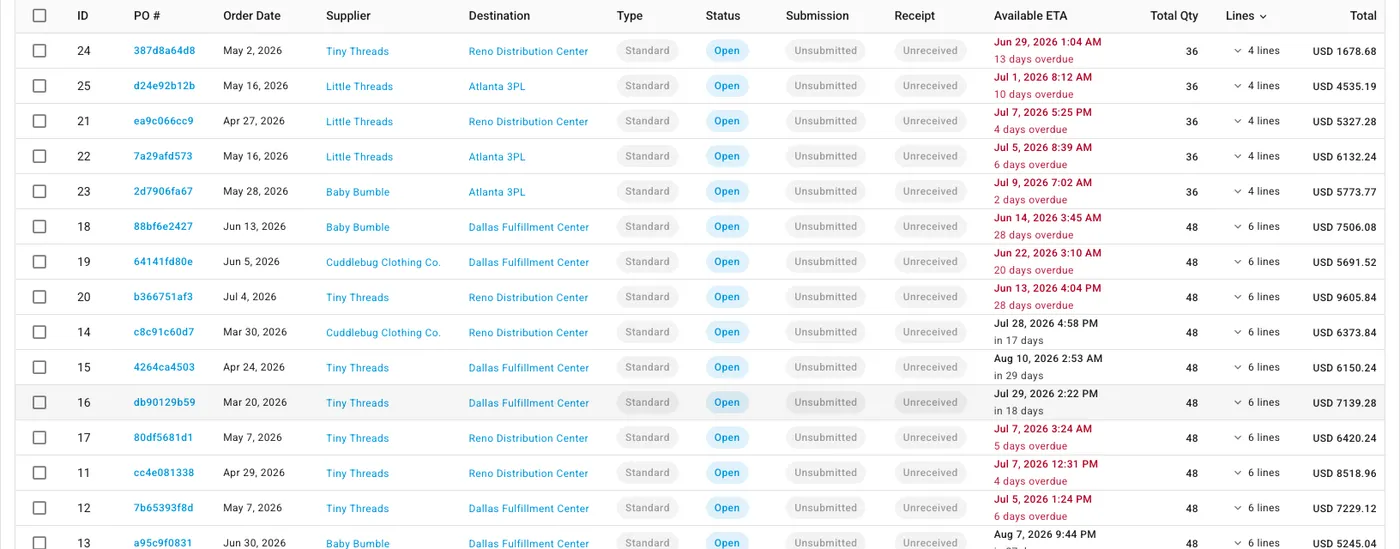The image size is (1400, 549).
Task: Open purchase order 7a29afd573
Action: click(163, 156)
